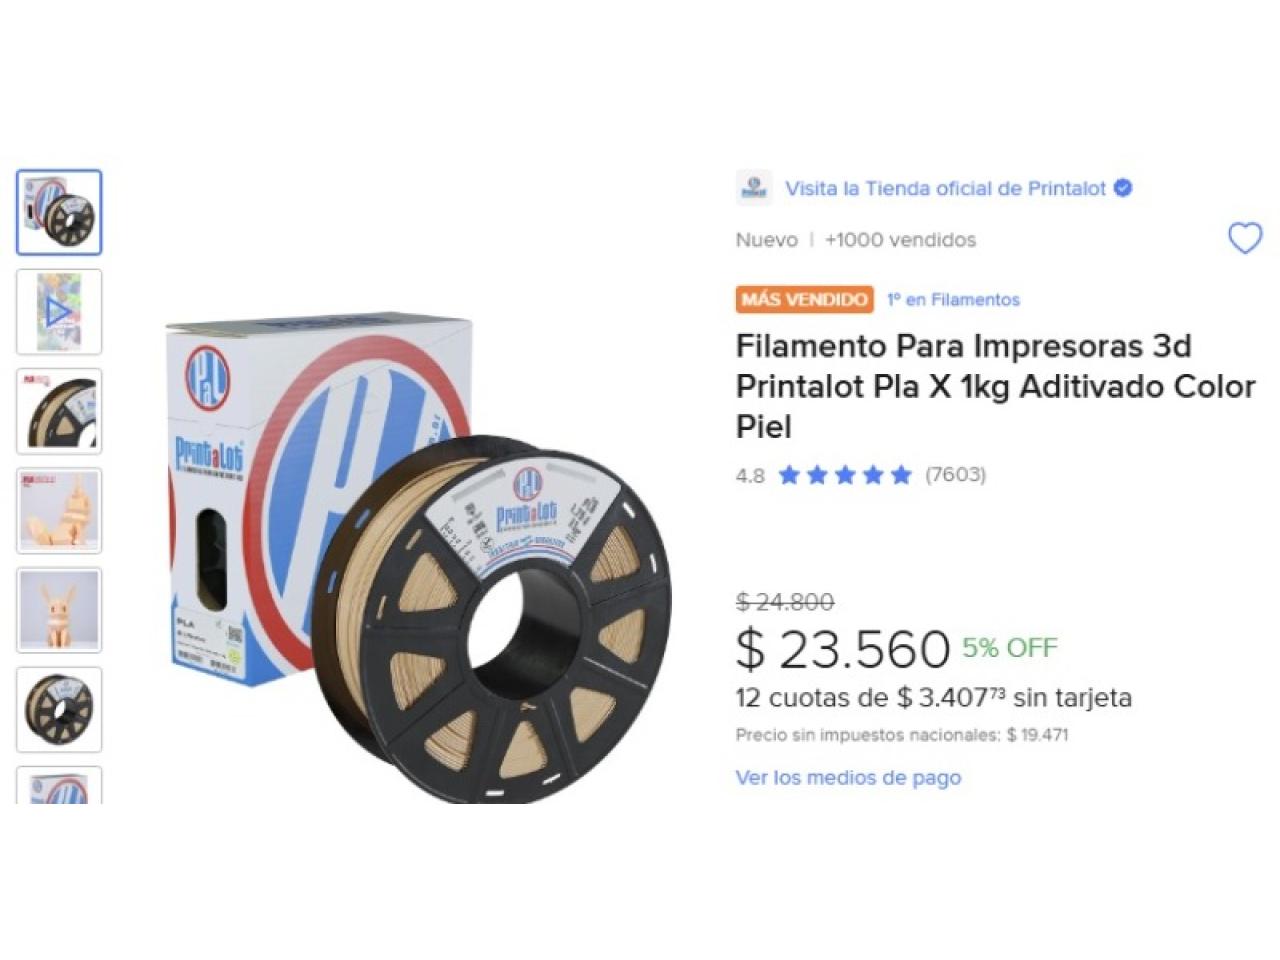Screen dimensions: 1280x960
Task: Select the thumbnail of printed rabbit model
Action: [x=59, y=610]
